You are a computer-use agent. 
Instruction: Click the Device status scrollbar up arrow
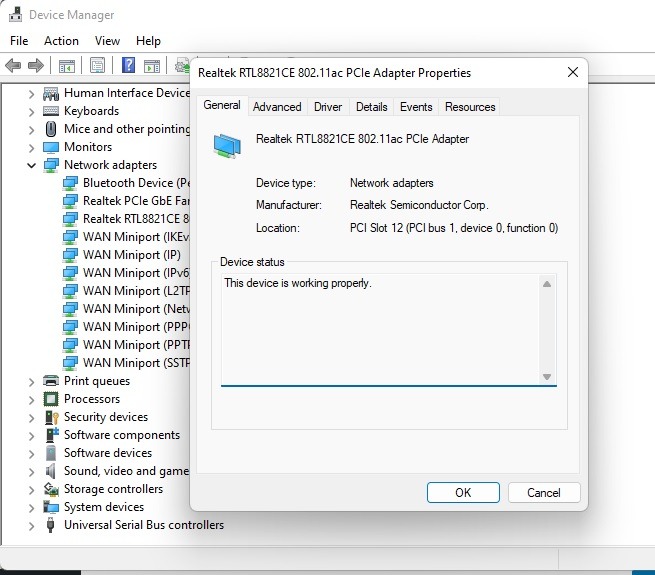547,284
